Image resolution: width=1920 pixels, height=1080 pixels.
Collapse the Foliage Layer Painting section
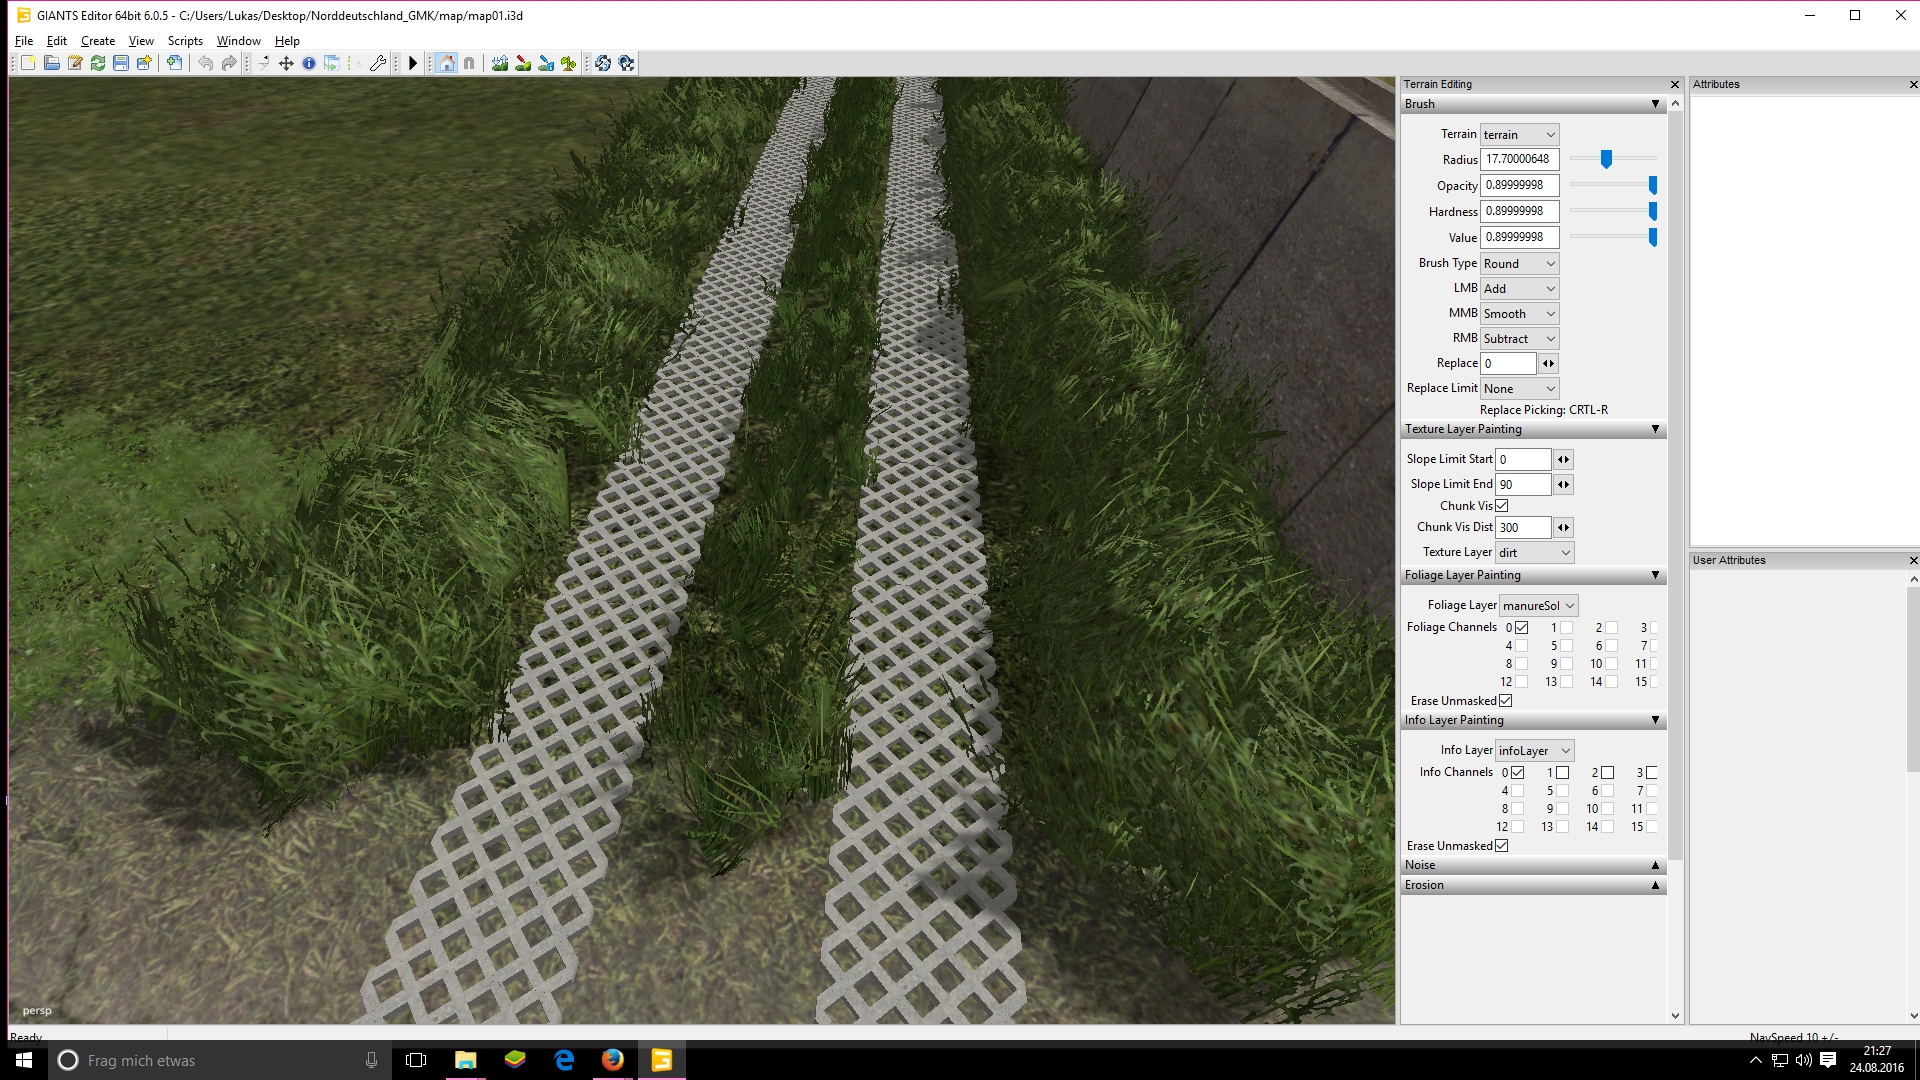click(1655, 575)
